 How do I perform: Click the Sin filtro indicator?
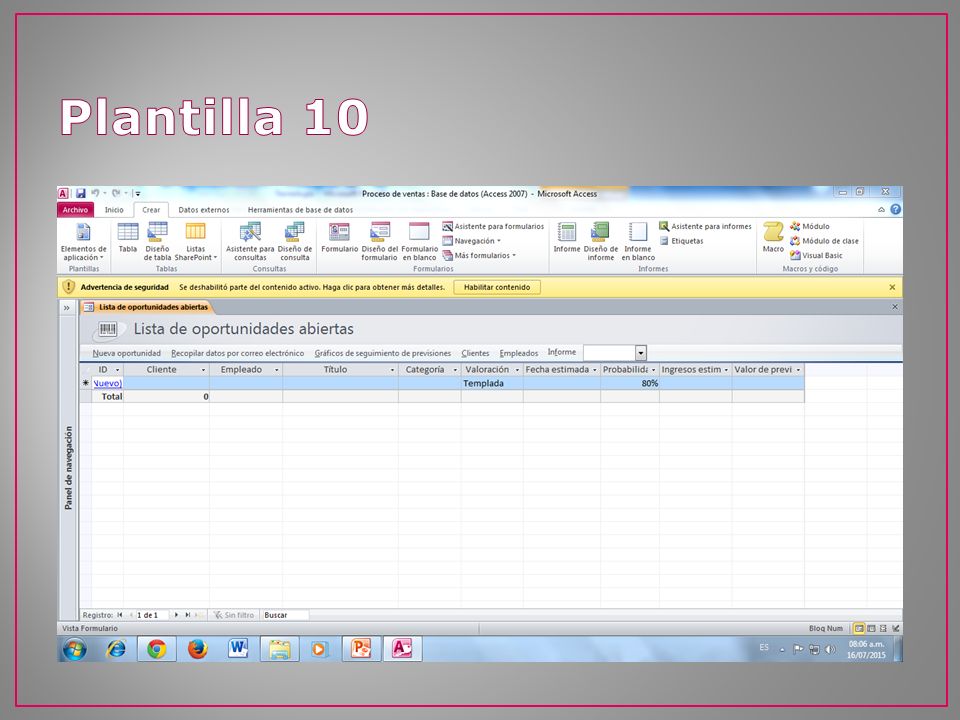(233, 615)
